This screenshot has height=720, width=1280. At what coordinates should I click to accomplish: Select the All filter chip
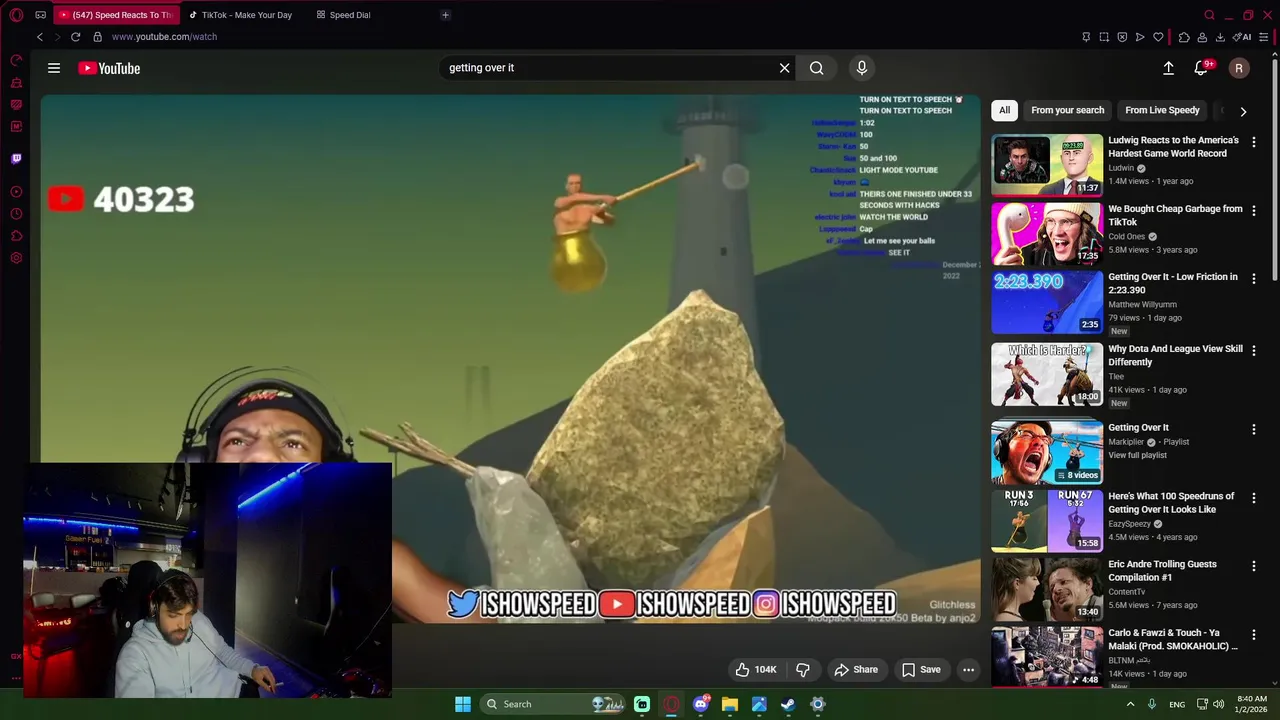pyautogui.click(x=1004, y=110)
